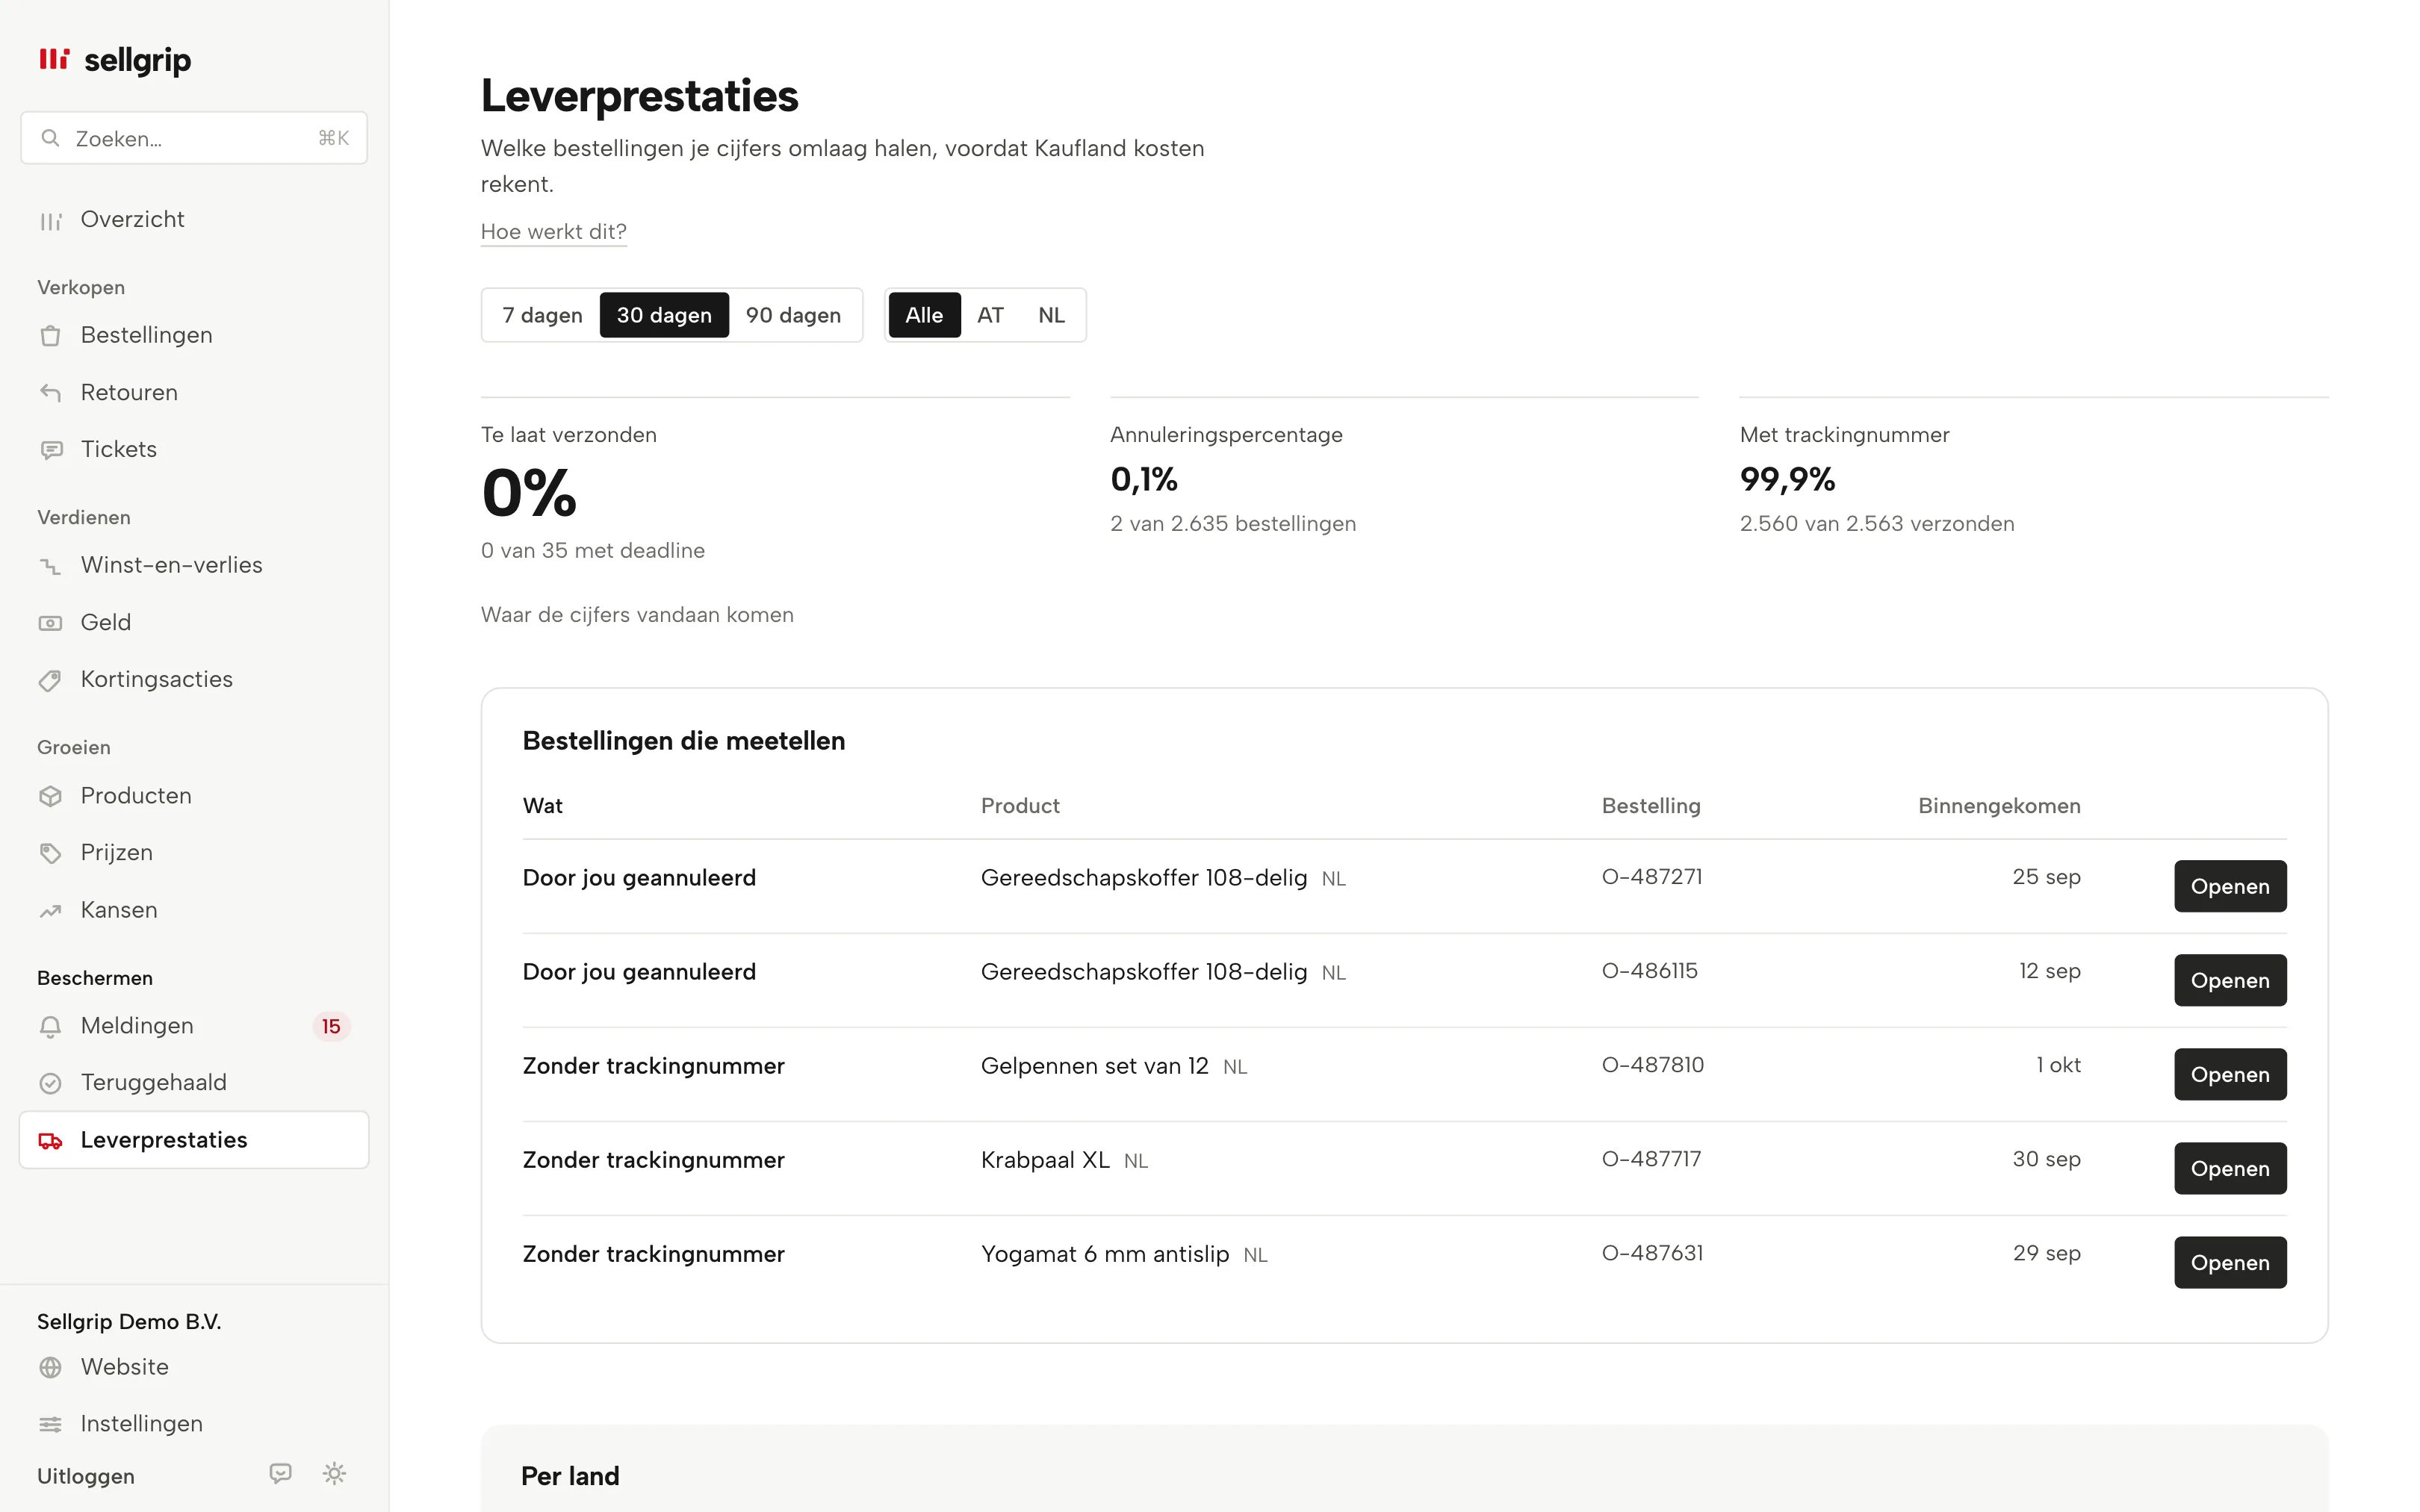Filter by NL country

[1051, 315]
